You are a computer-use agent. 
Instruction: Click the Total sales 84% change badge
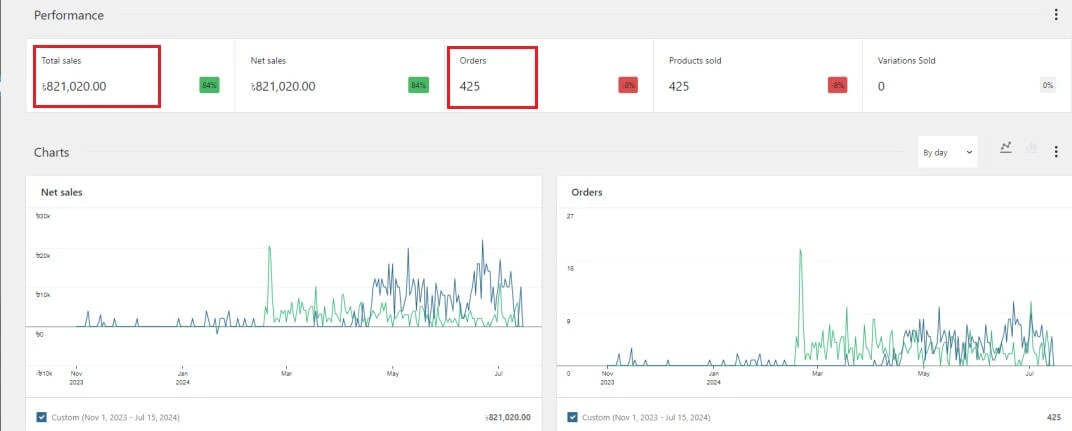[x=209, y=86]
